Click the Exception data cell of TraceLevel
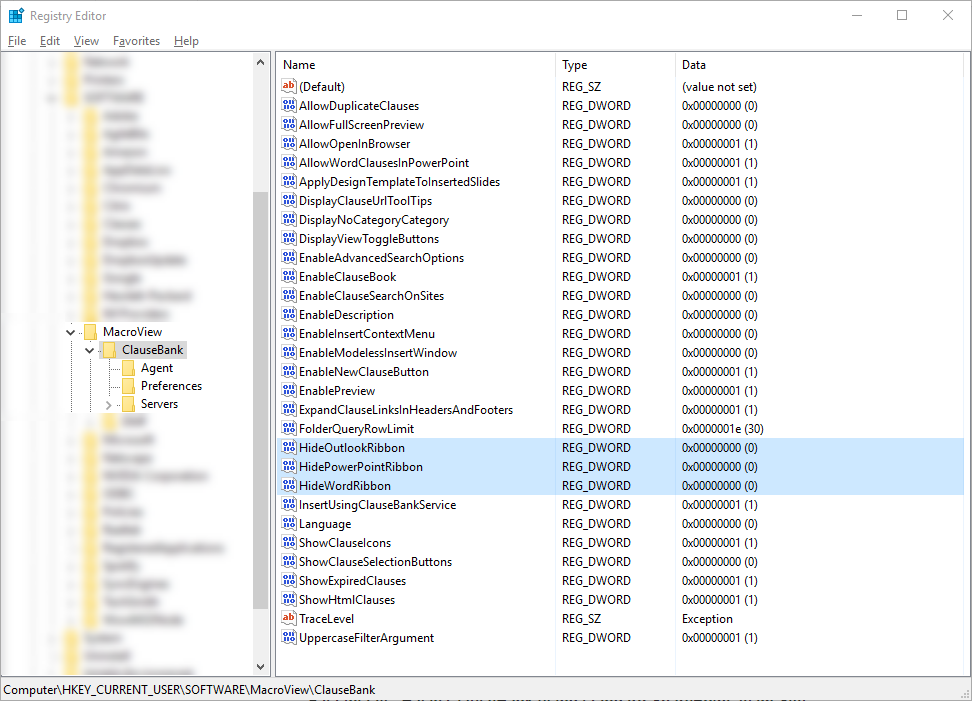Screen dimensions: 972x701 [707, 619]
